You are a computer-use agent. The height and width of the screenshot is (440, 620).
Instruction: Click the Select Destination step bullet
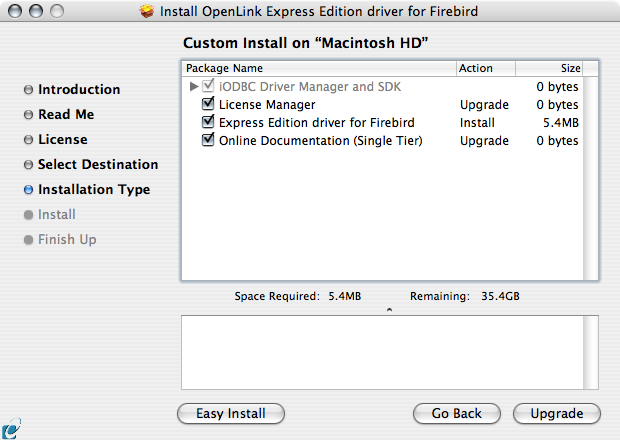pyautogui.click(x=28, y=165)
